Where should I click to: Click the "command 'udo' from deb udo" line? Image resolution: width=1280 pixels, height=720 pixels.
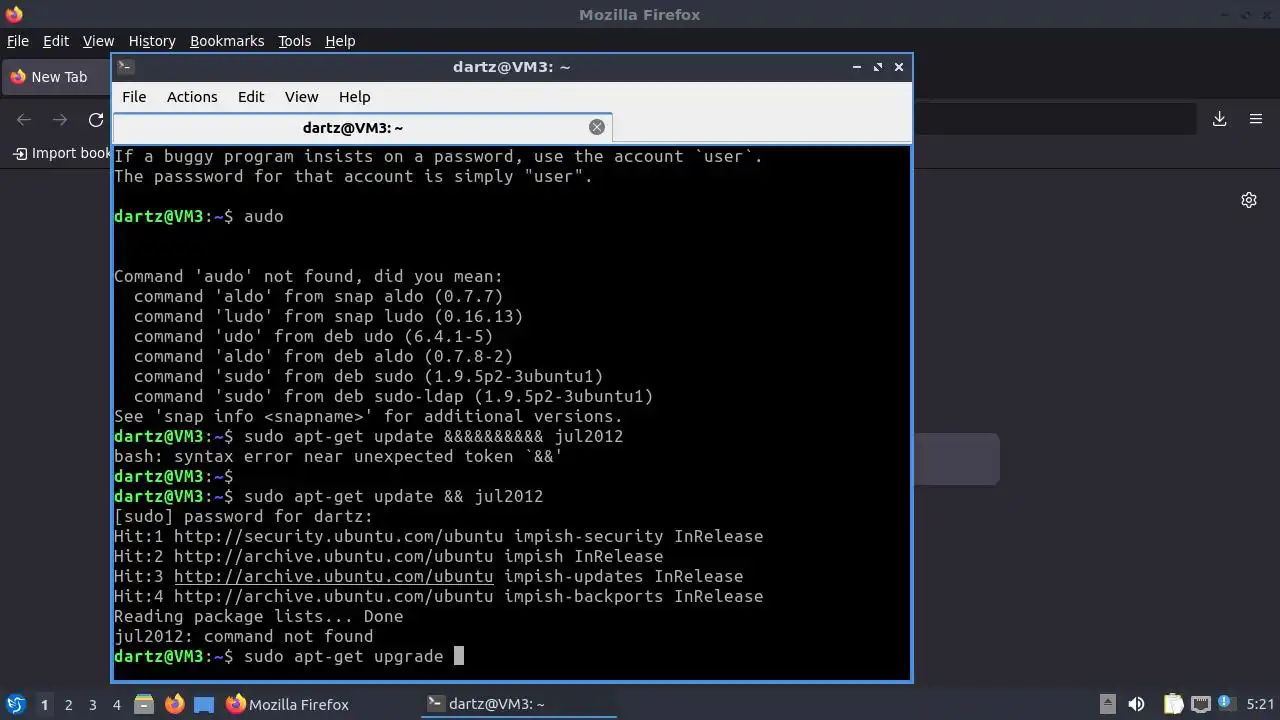313,336
